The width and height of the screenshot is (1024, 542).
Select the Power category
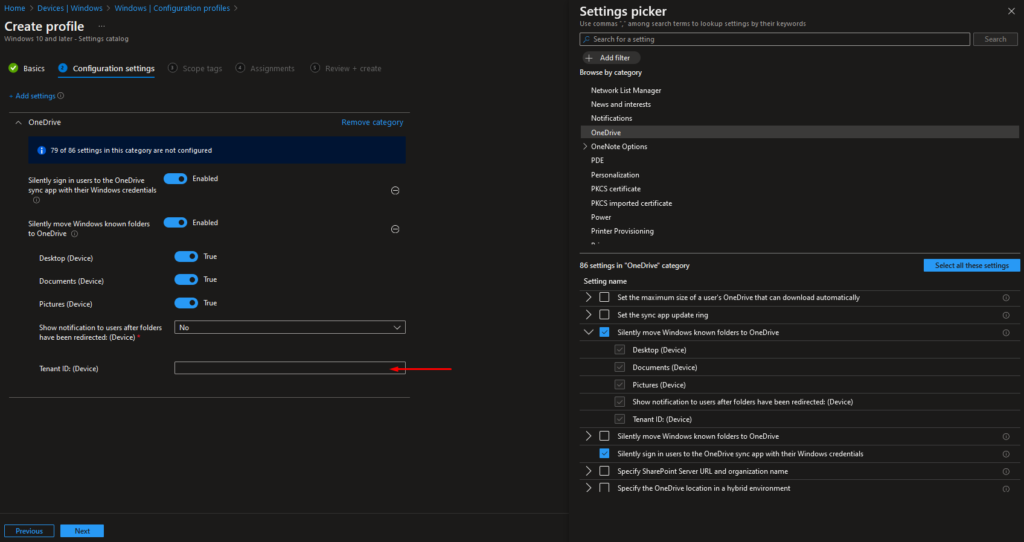[x=601, y=217]
